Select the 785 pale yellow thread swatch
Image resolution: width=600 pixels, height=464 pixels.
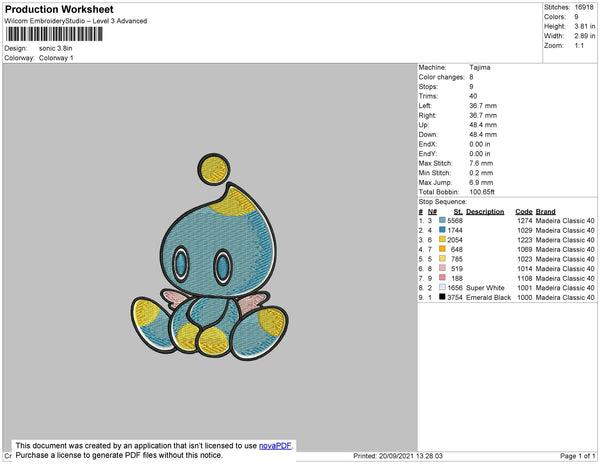point(442,259)
